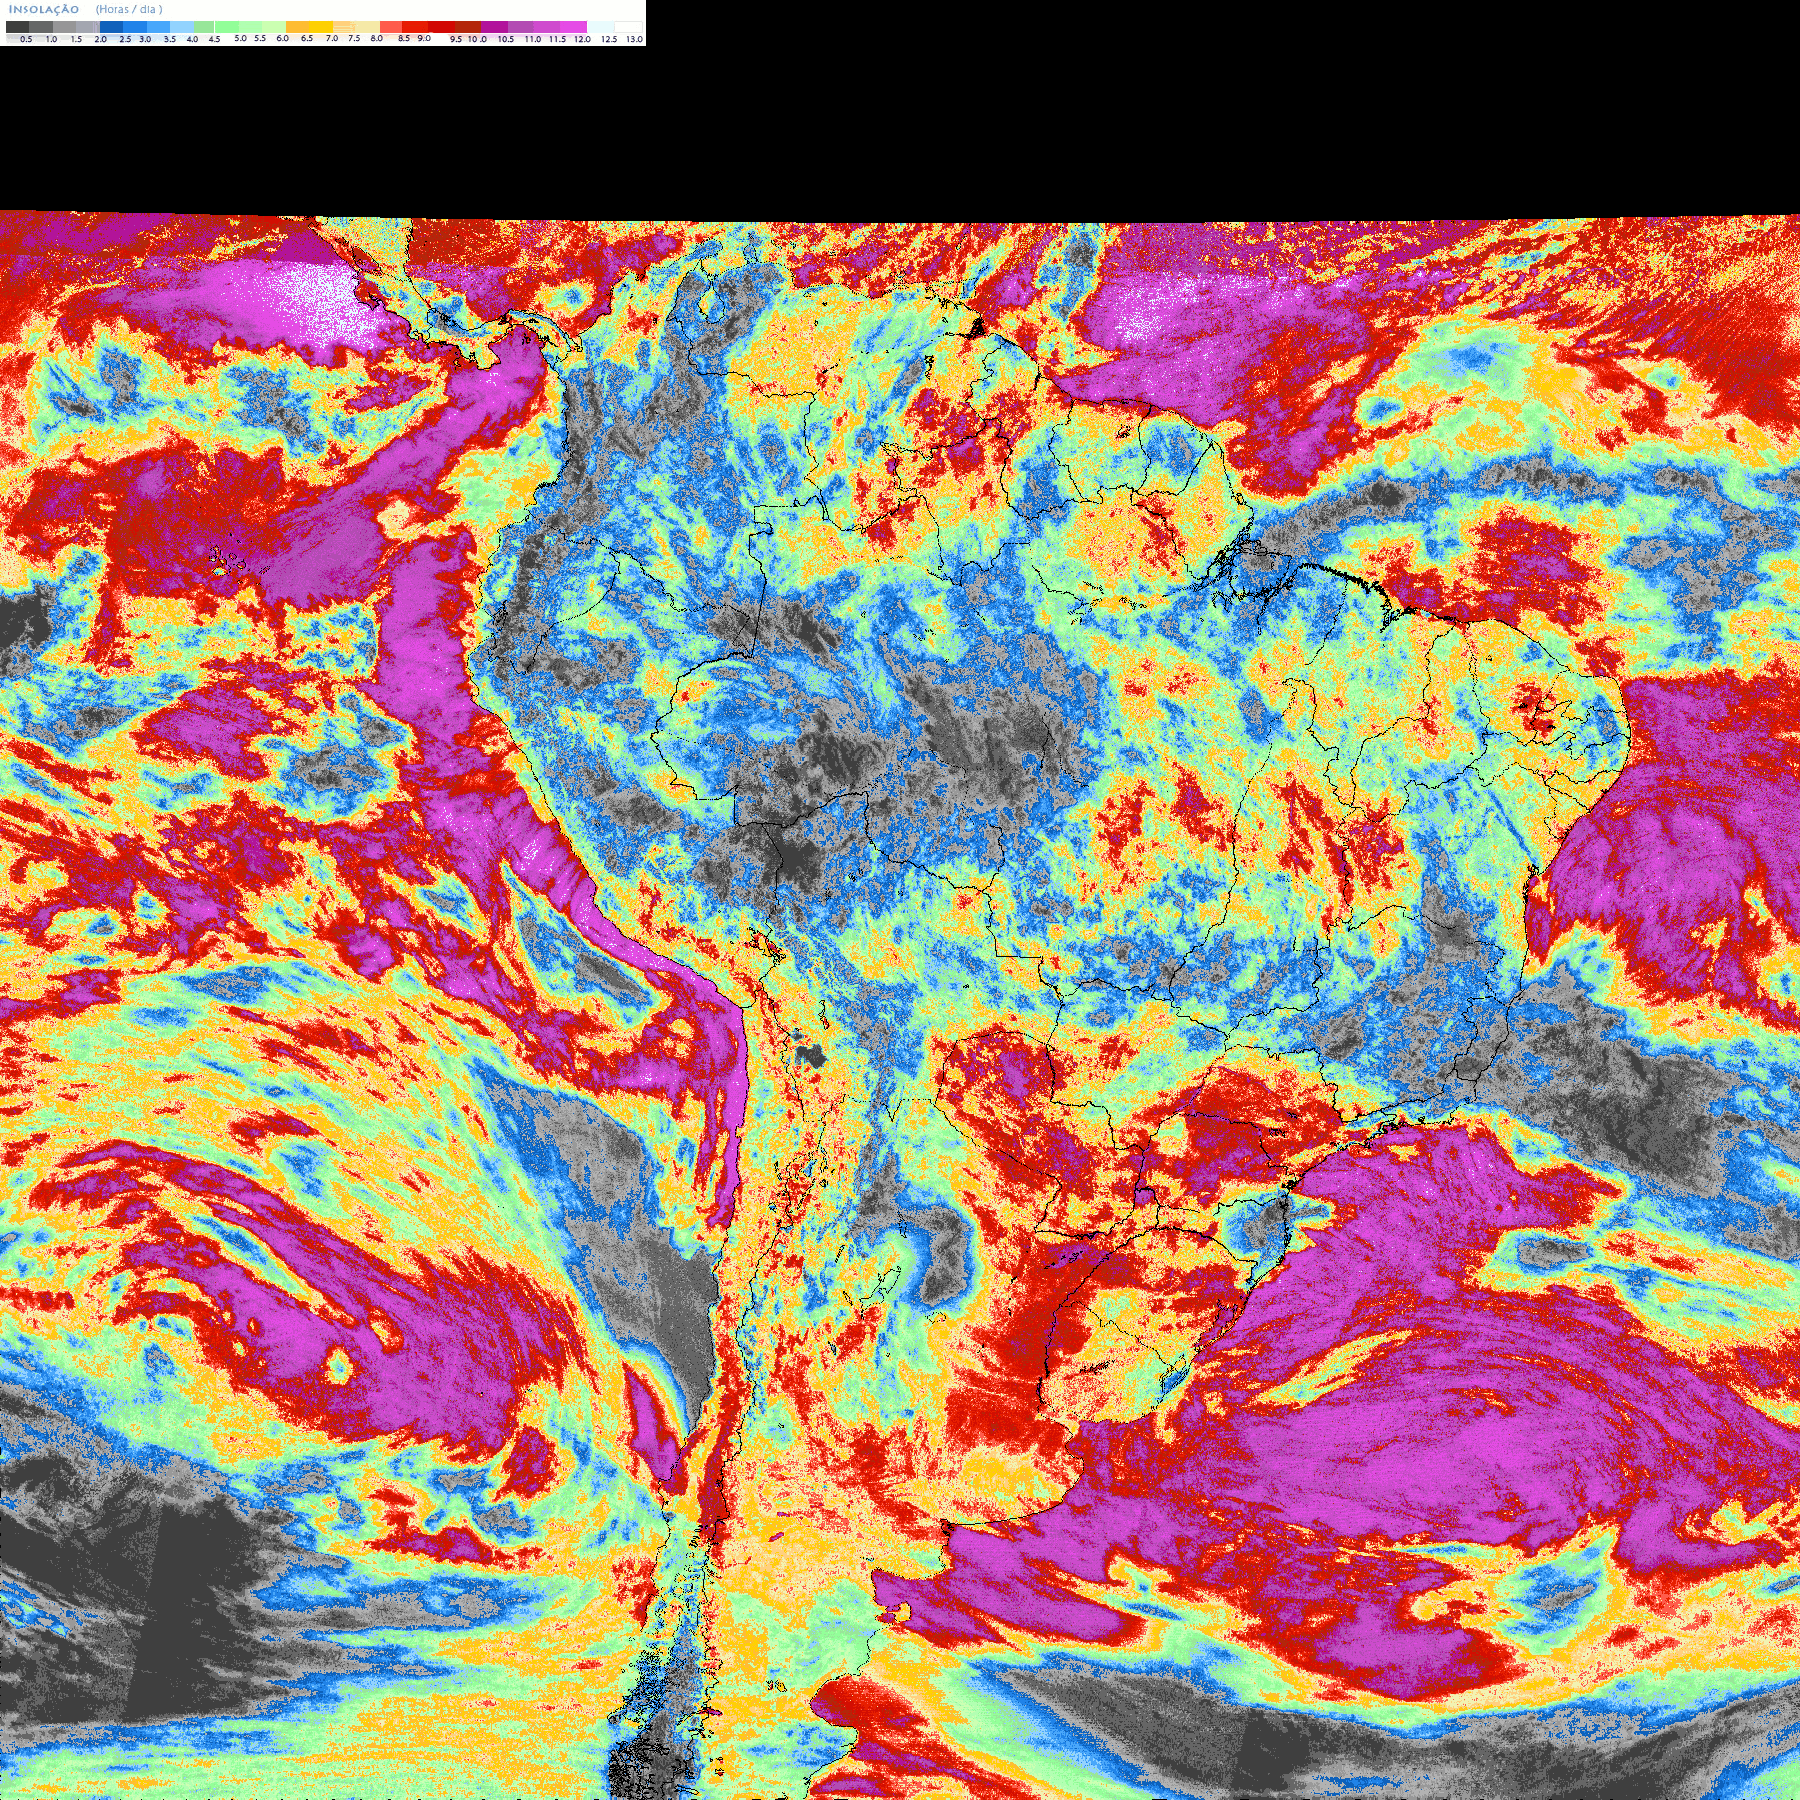Image resolution: width=1800 pixels, height=1800 pixels.
Task: Select the dark blue swatch just after 2.0
Action: pyautogui.click(x=111, y=27)
